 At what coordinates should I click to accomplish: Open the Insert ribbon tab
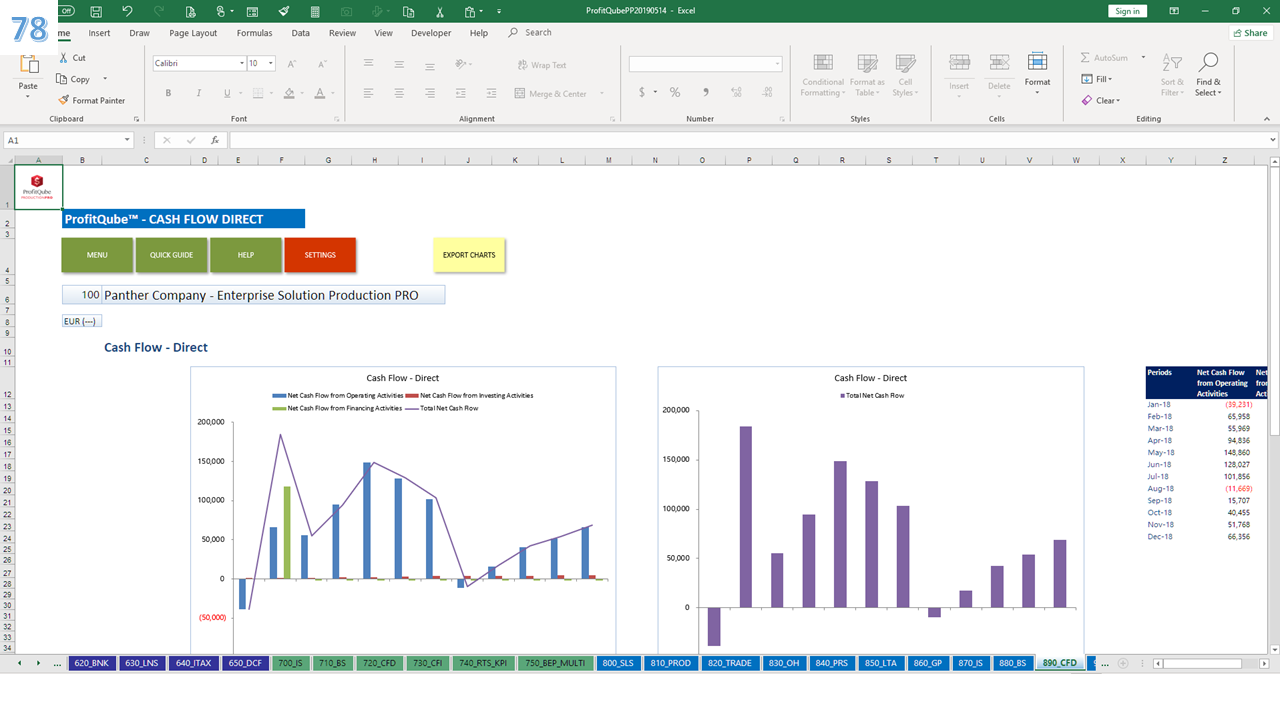pos(99,33)
